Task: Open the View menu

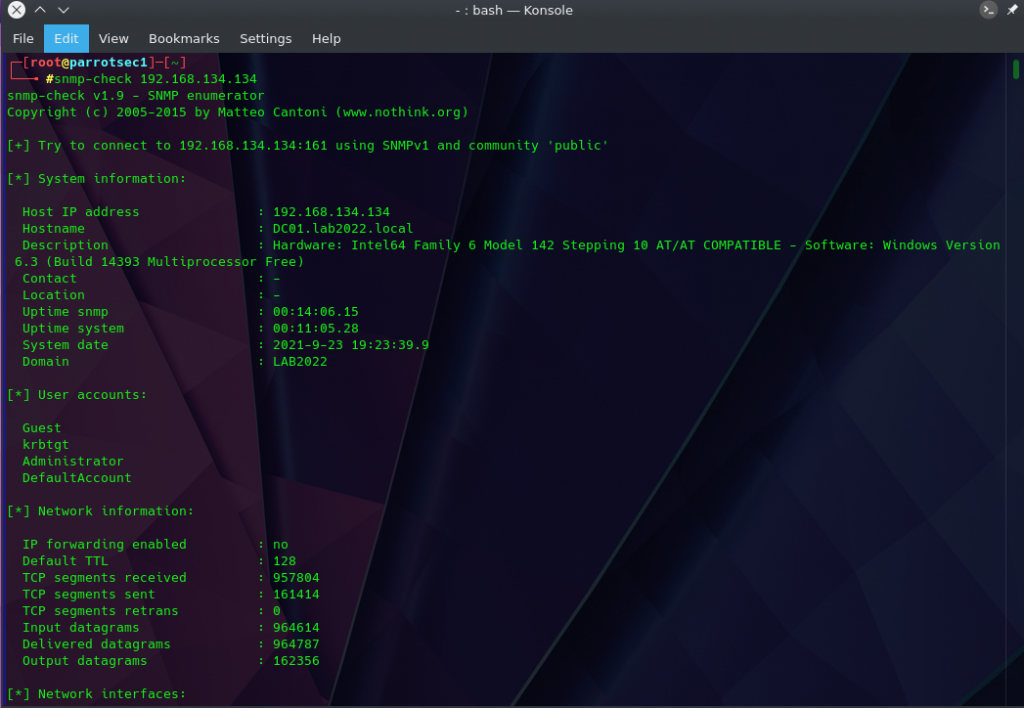Action: (x=113, y=39)
